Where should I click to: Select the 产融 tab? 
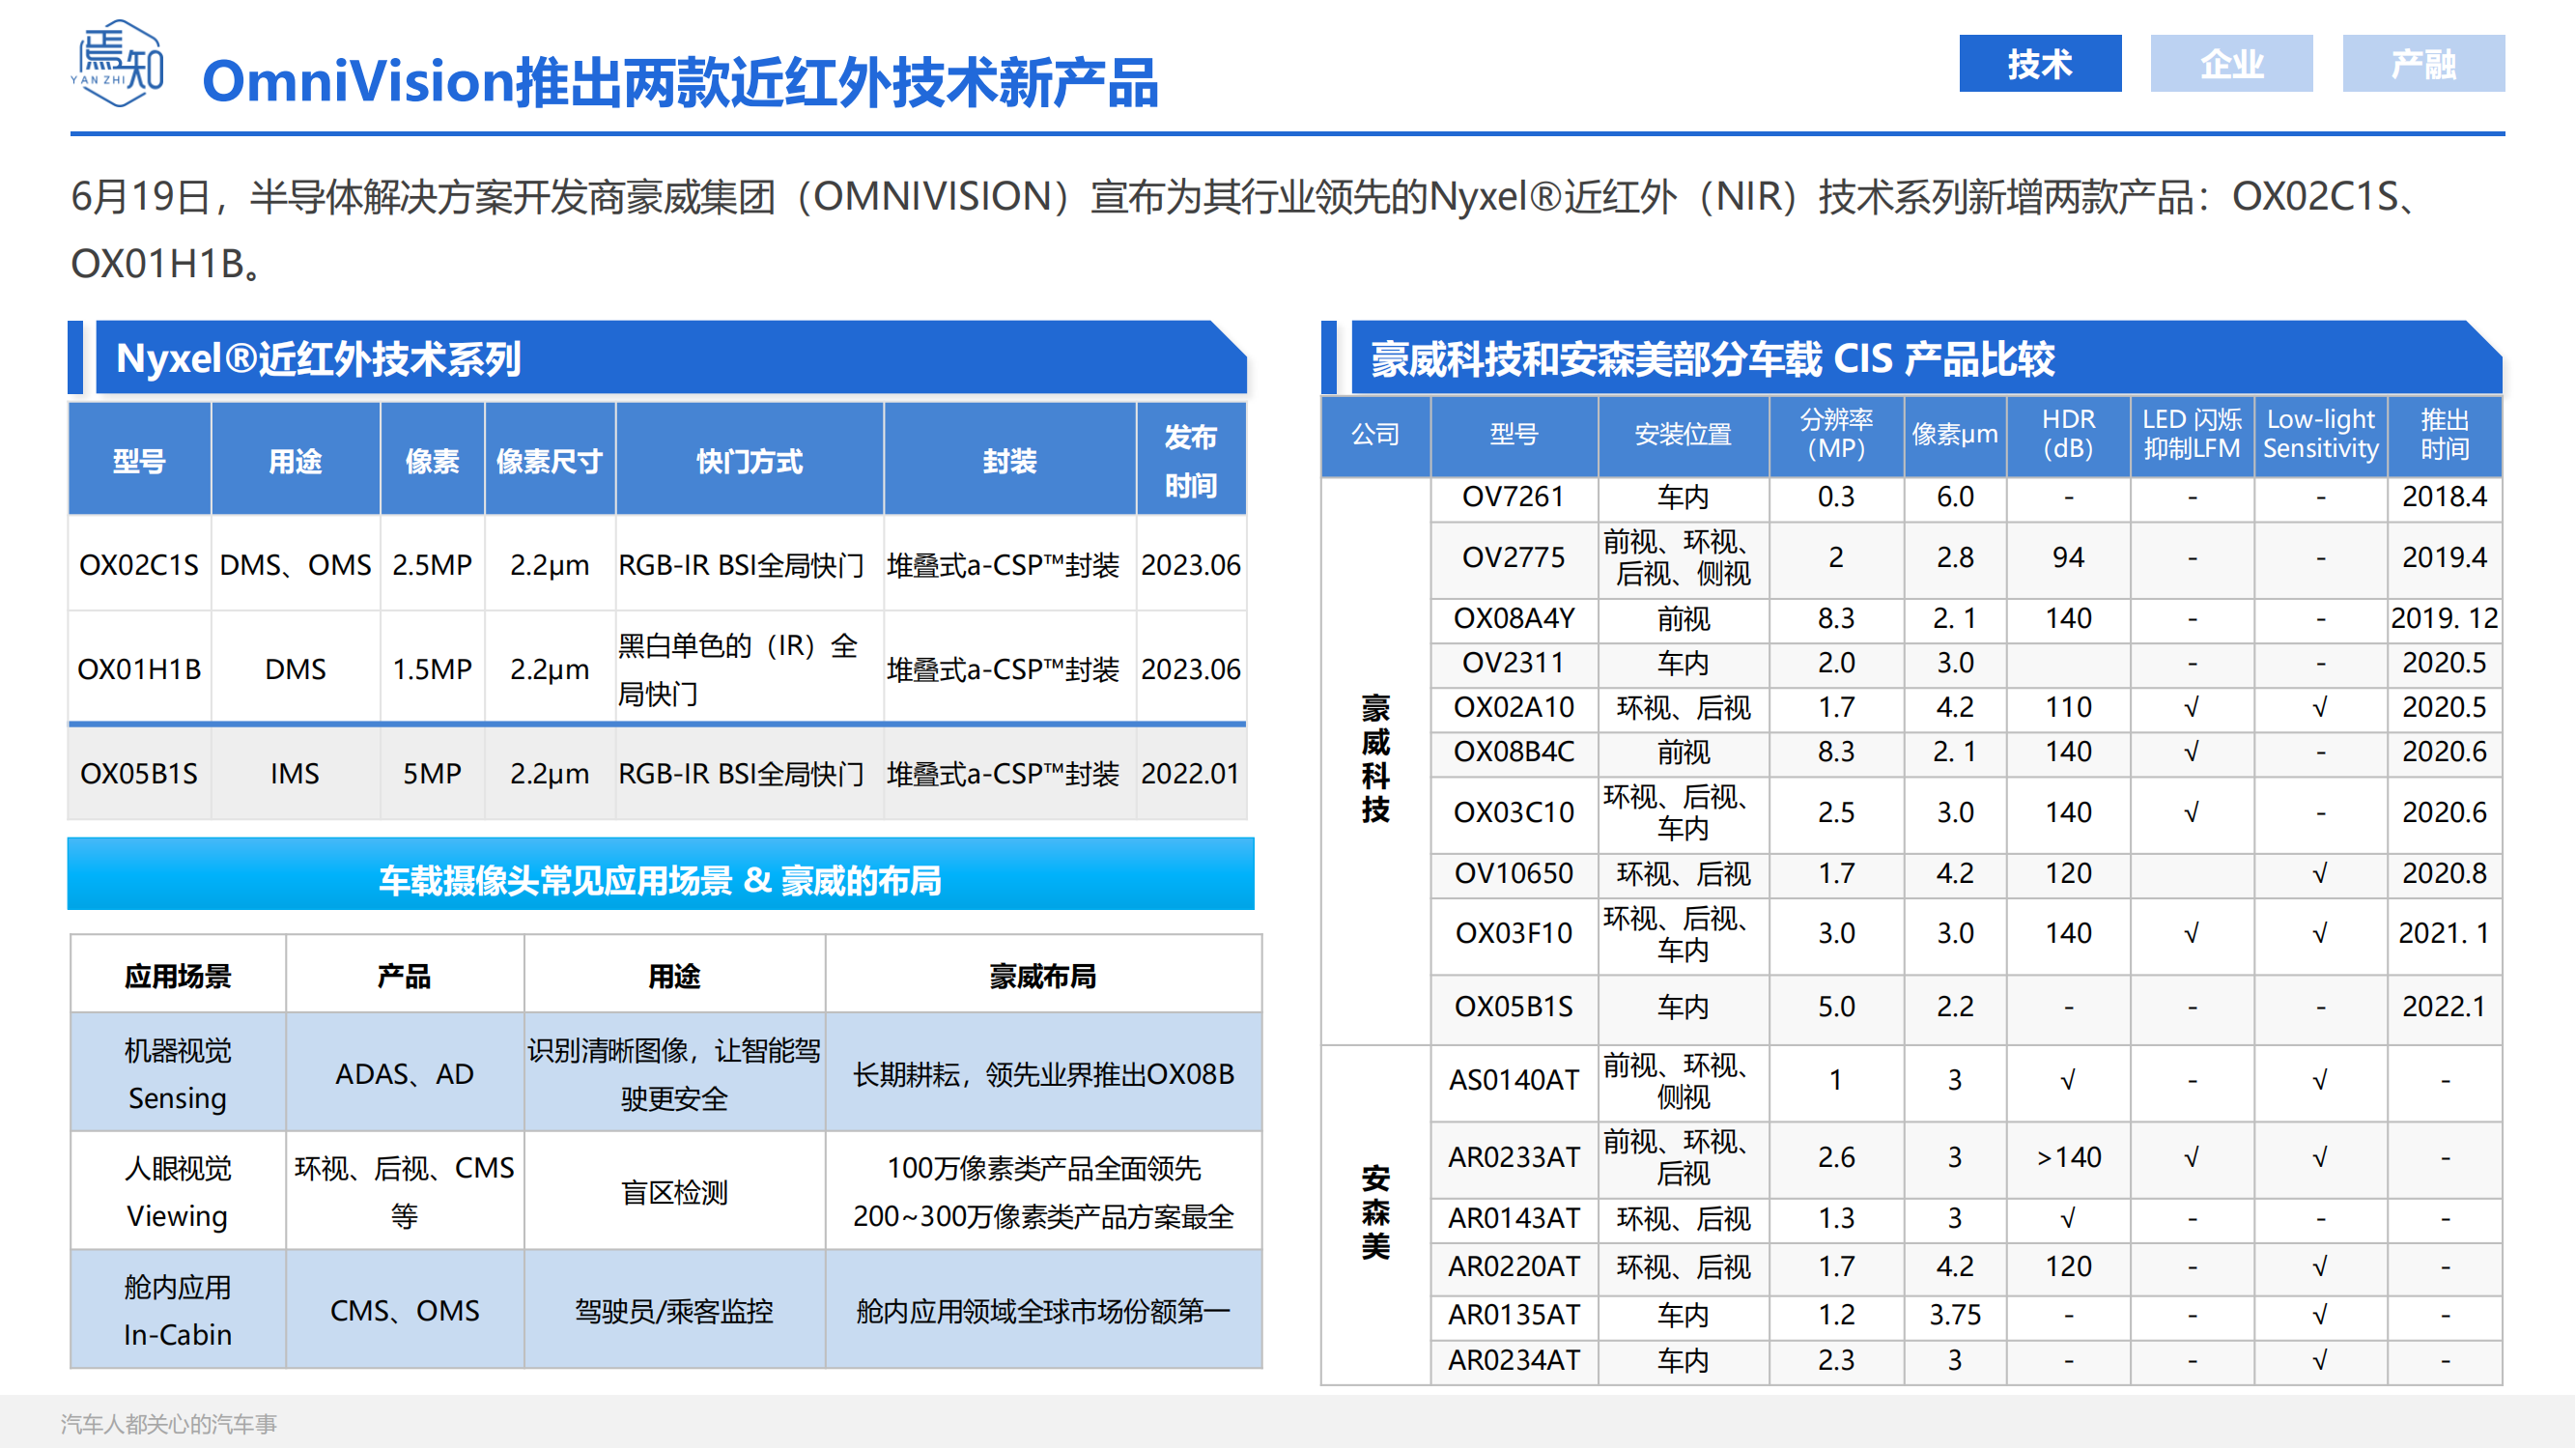2424,64
